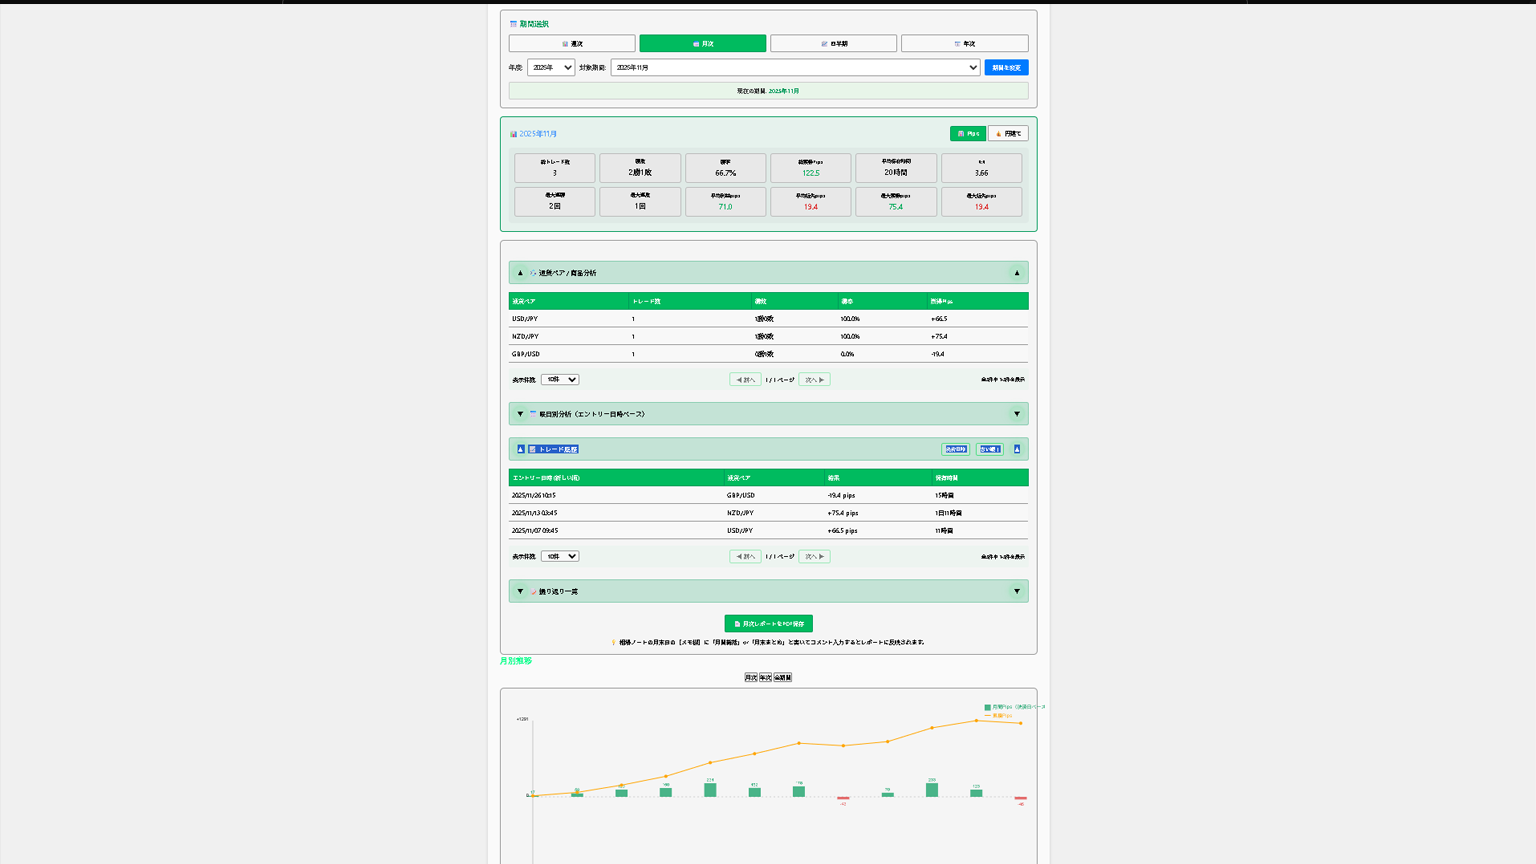Toggle the 古い順 sort button in trade history

[x=990, y=449]
